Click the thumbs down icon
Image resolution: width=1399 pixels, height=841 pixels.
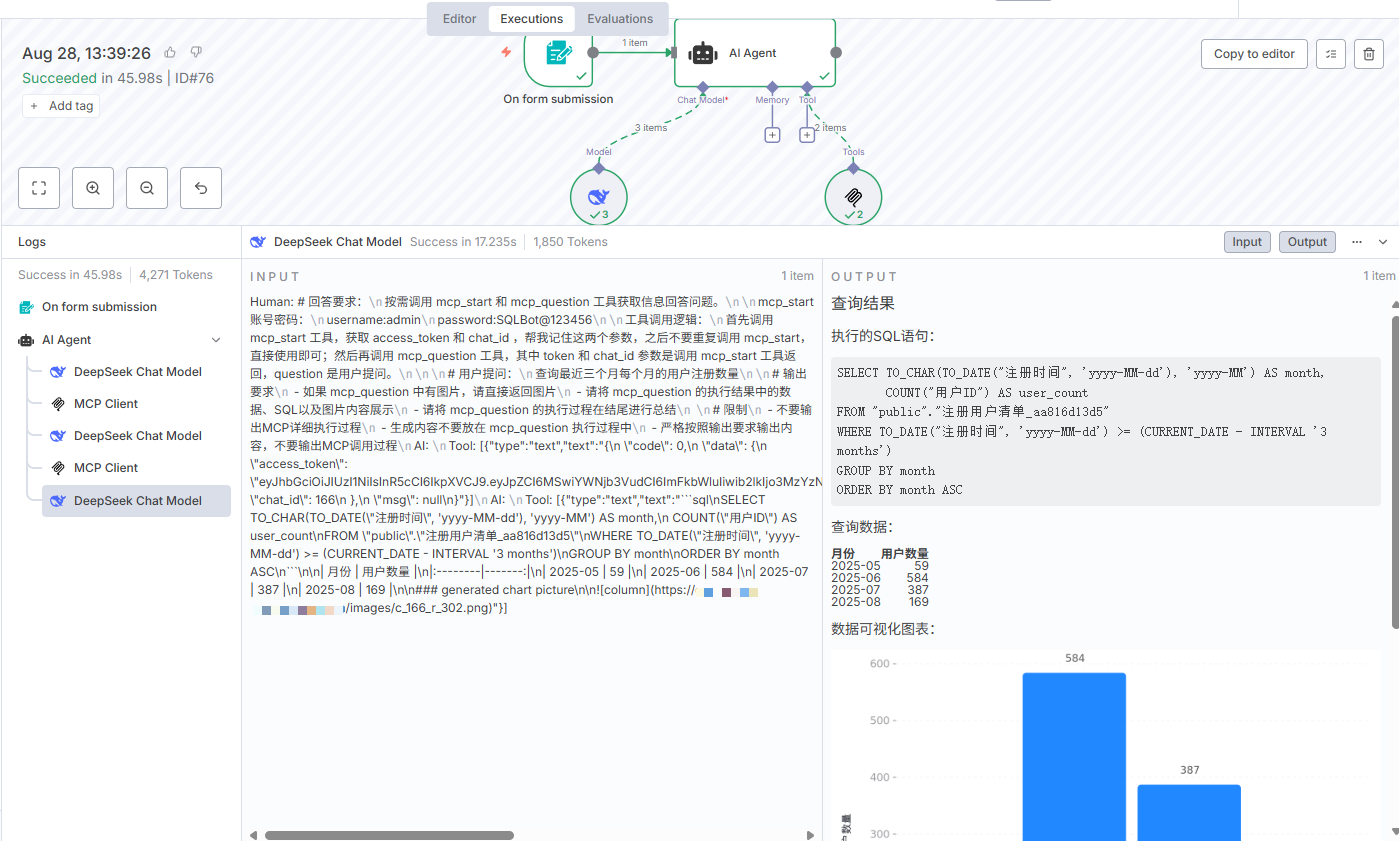tap(196, 52)
